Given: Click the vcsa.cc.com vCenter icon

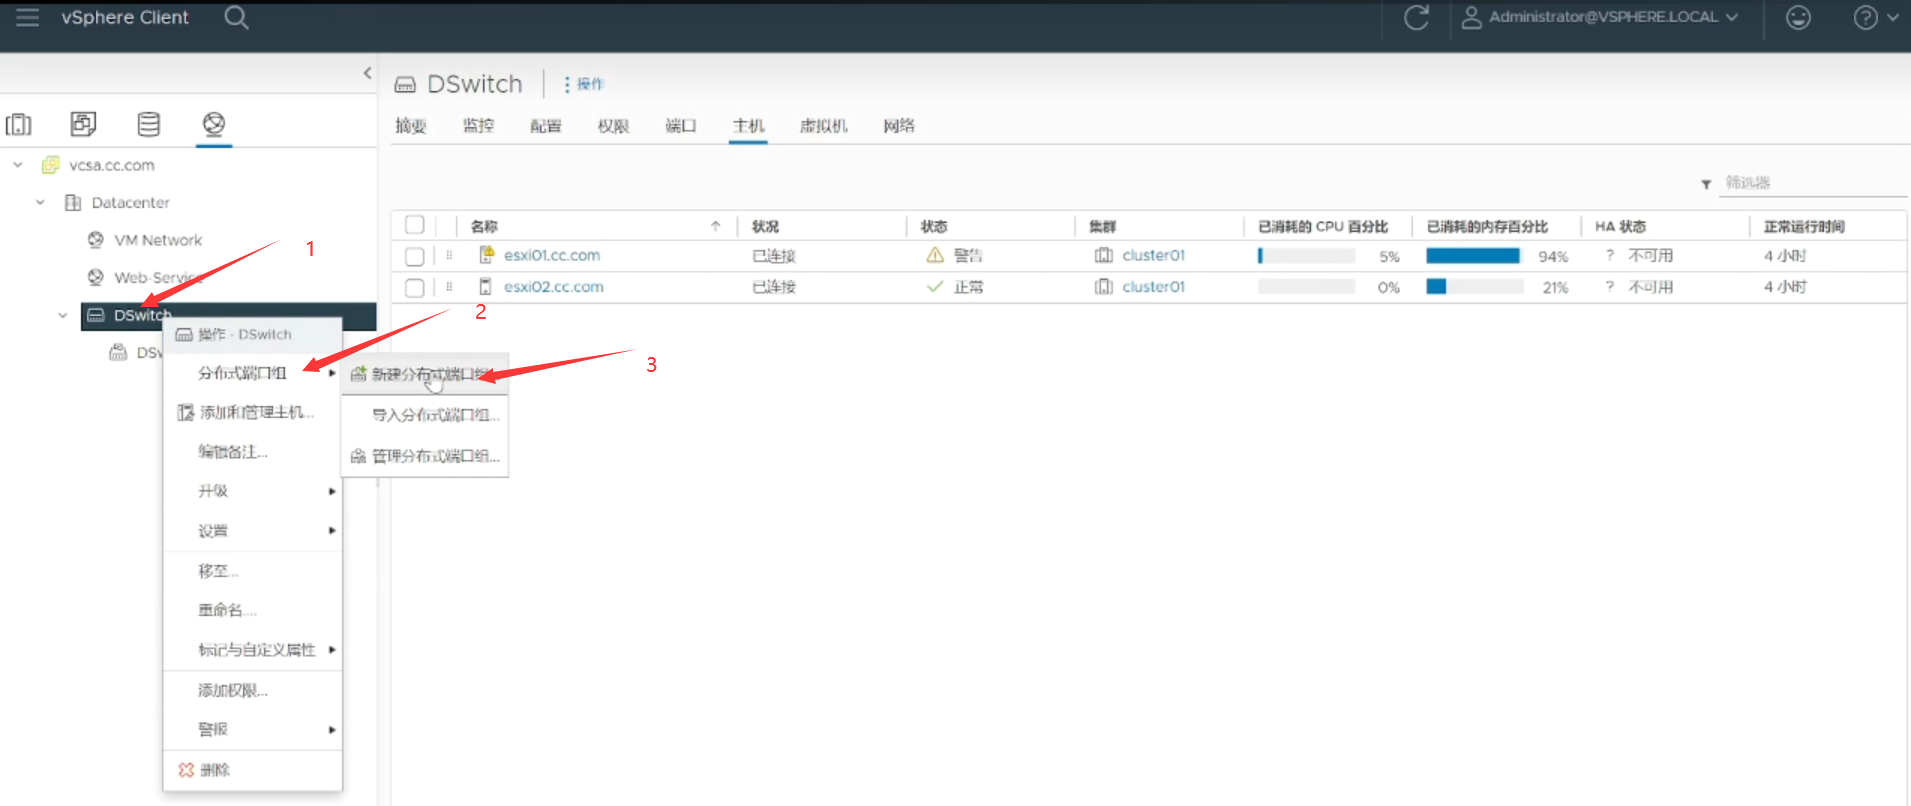Looking at the screenshot, I should coord(50,165).
